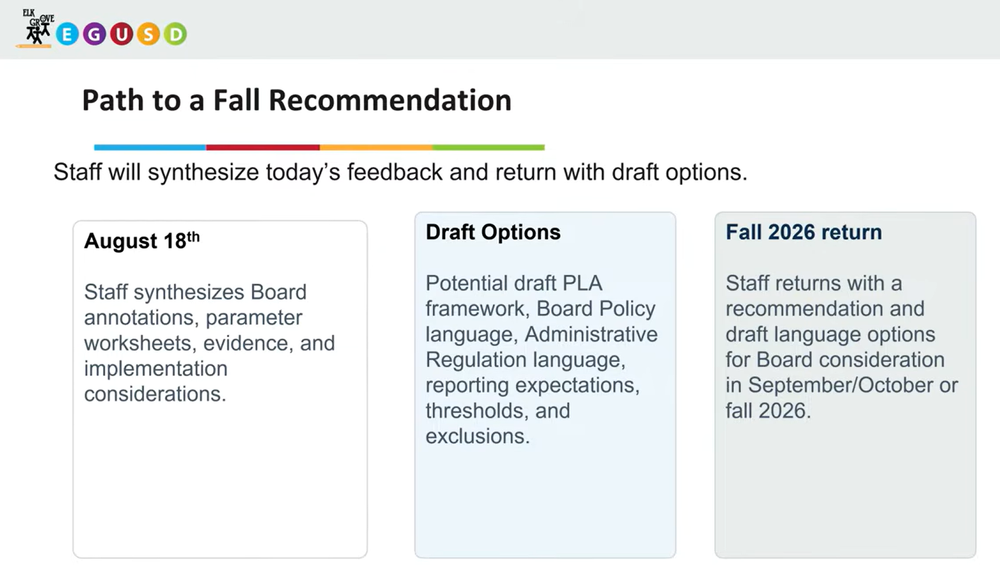Click the blue E circle icon

pos(67,34)
